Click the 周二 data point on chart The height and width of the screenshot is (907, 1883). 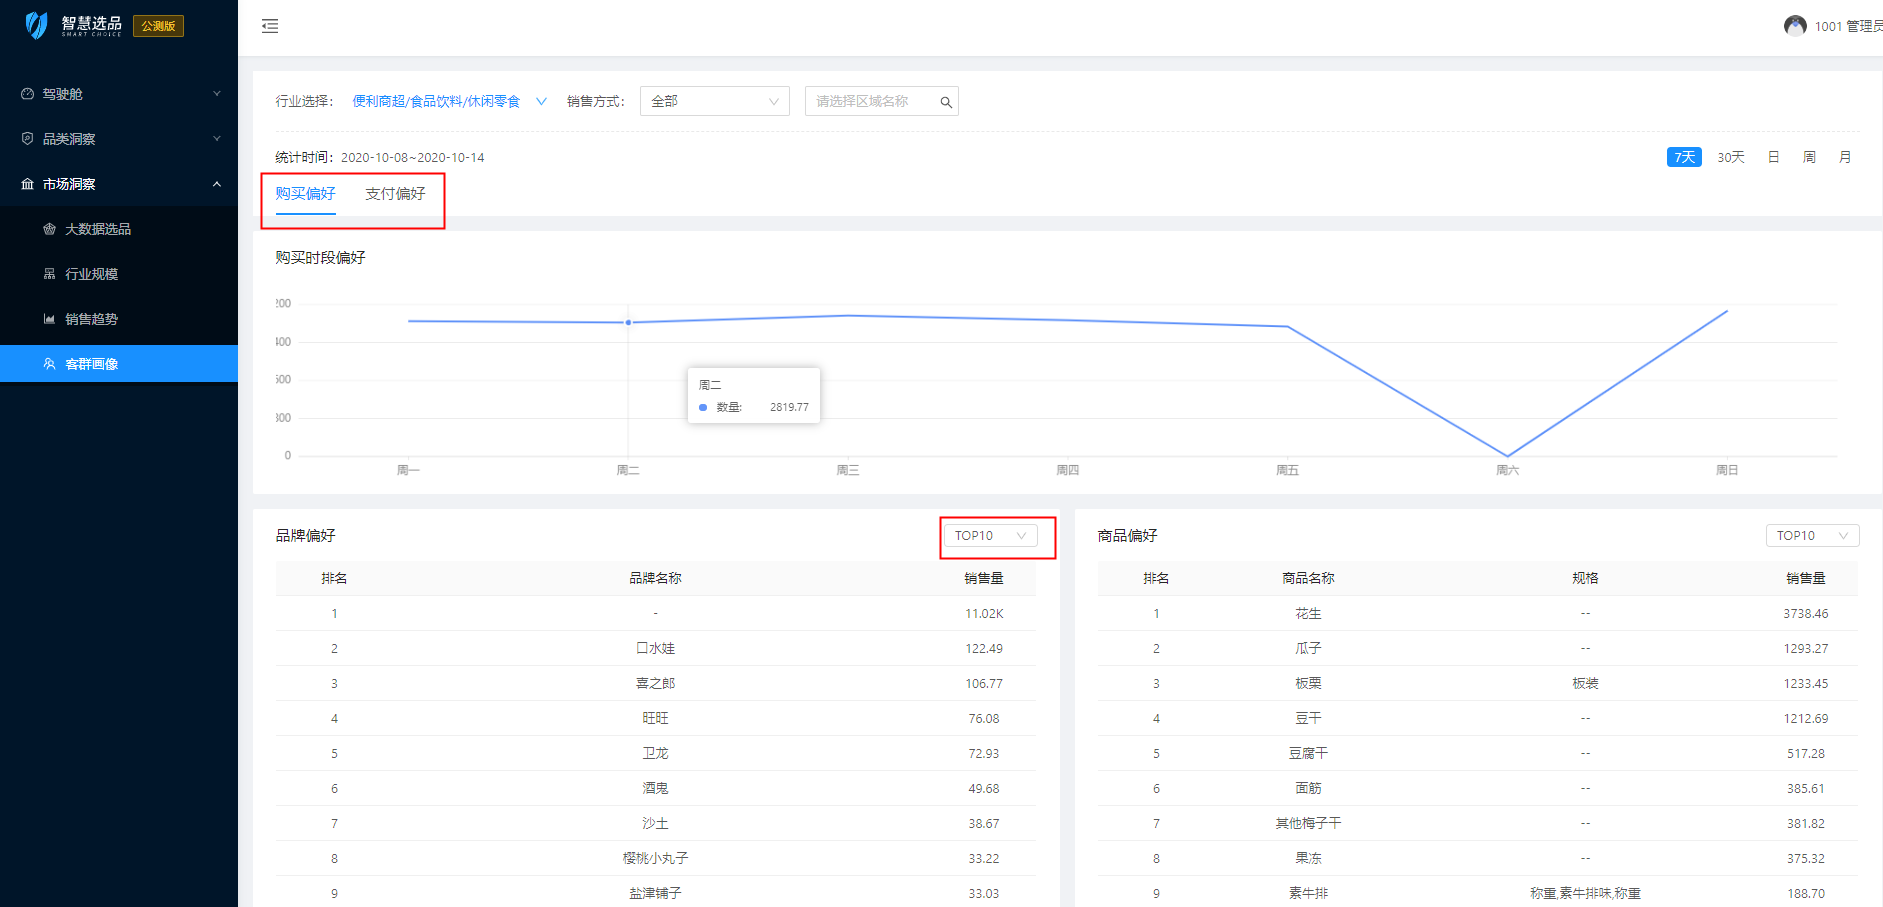(628, 322)
